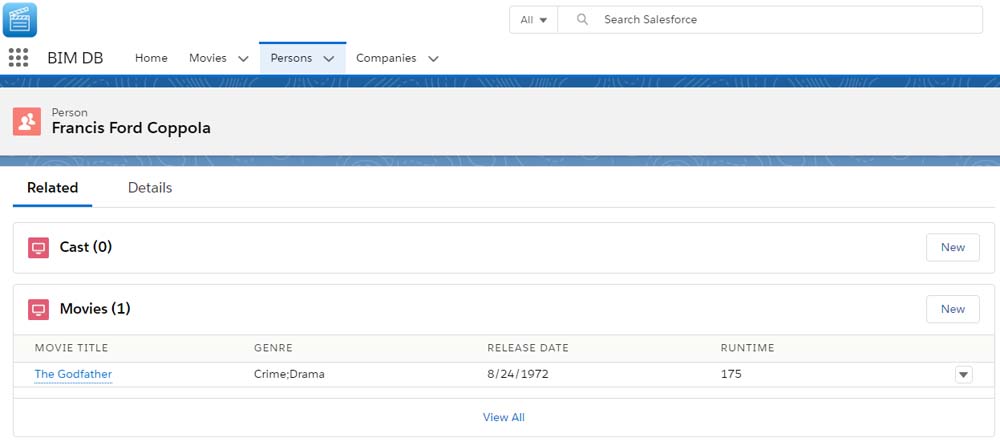The image size is (1000, 446).
Task: Click New button in Movies section
Action: pos(953,309)
